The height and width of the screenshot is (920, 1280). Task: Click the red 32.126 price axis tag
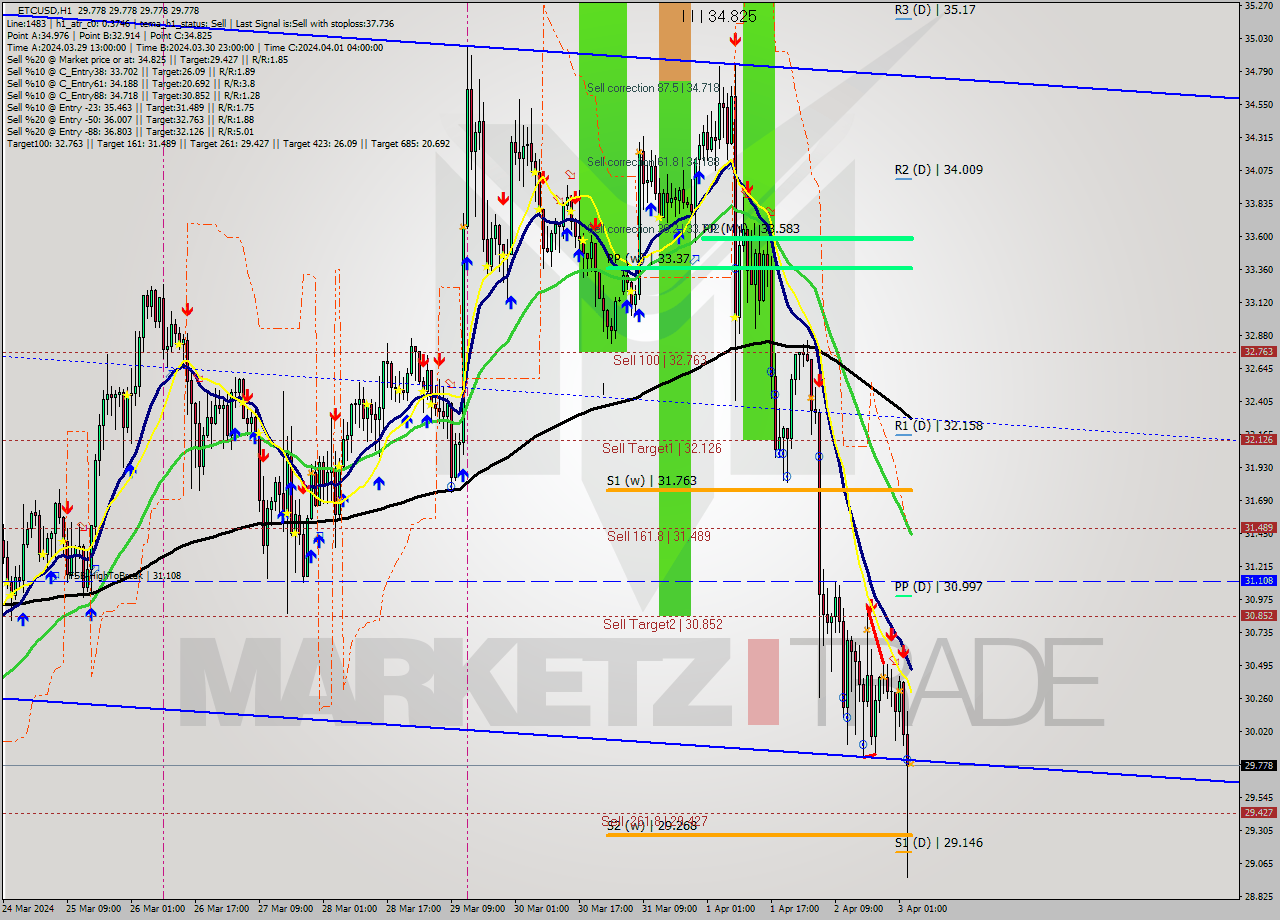(x=1258, y=439)
